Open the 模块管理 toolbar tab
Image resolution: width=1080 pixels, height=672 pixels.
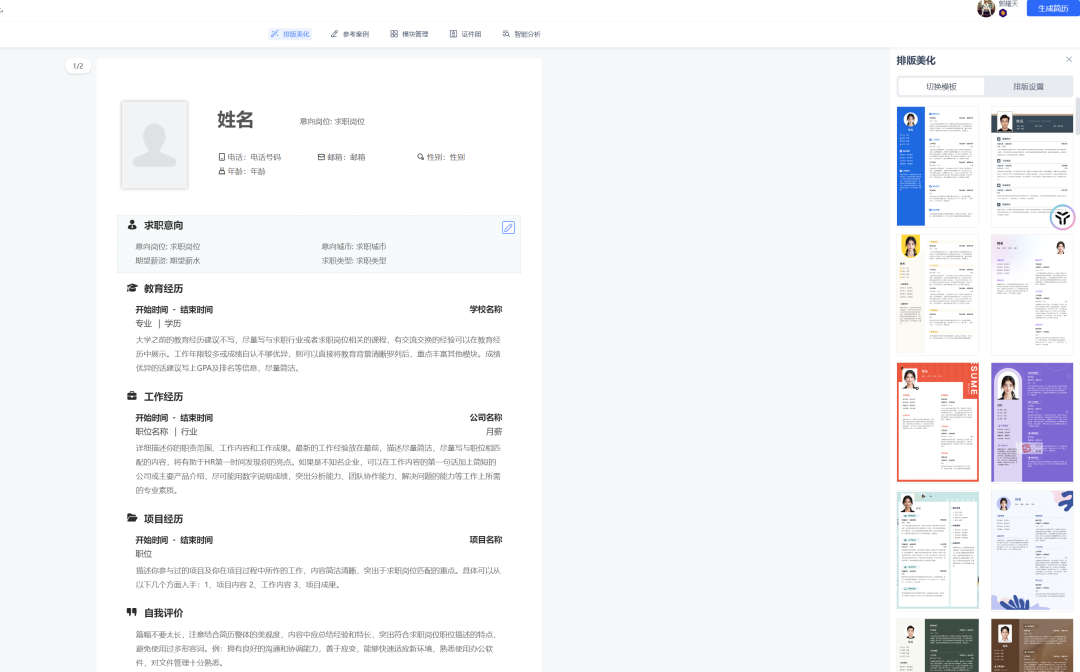(x=409, y=34)
